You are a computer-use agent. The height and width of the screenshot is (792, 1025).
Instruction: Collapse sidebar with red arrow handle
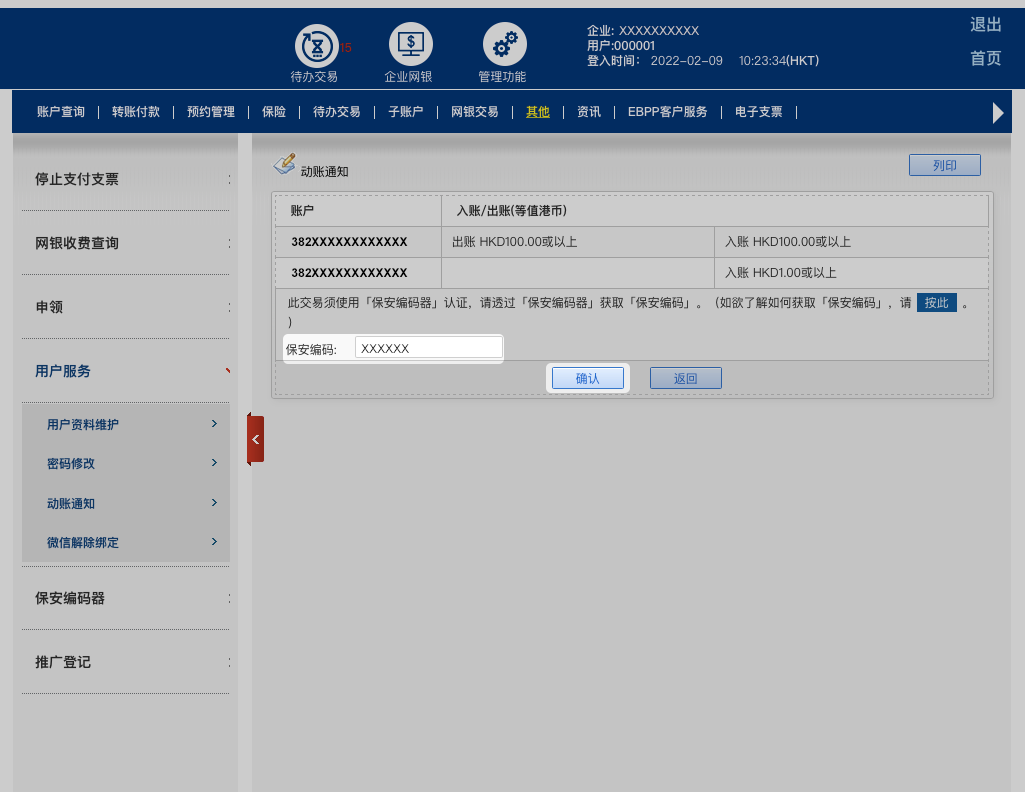[x=255, y=439]
